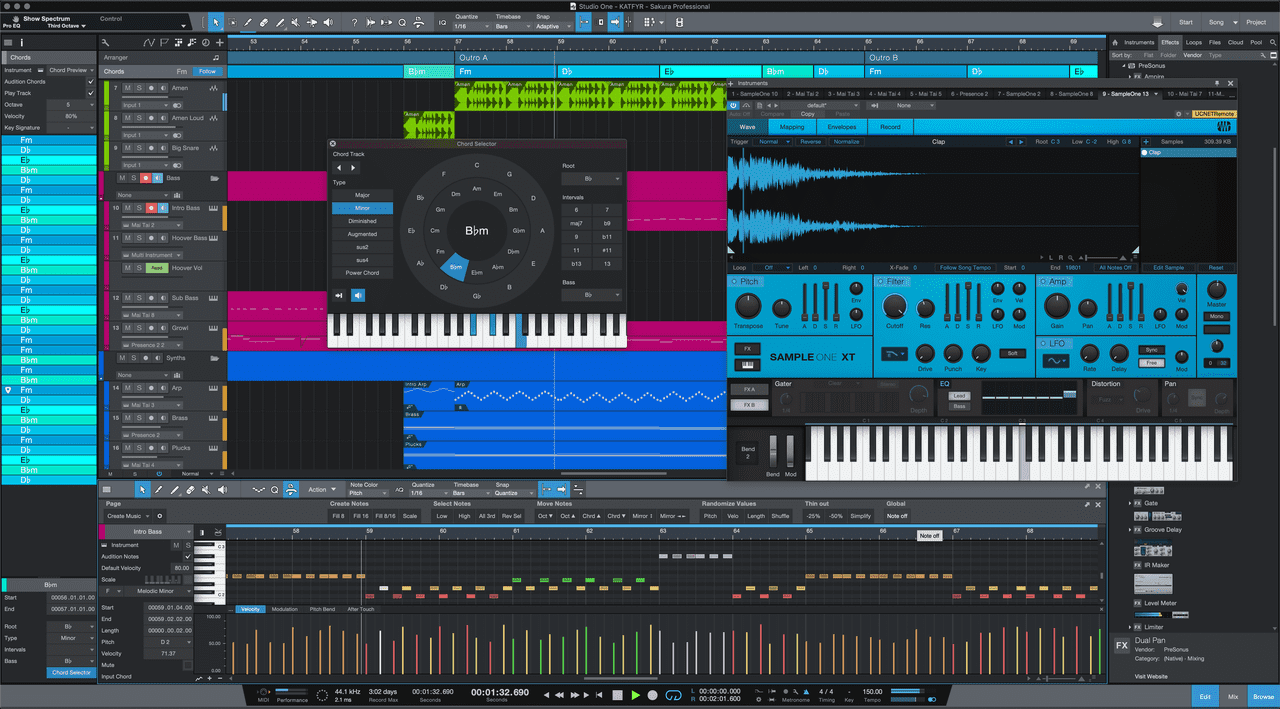Viewport: 1280px width, 709px height.
Task: Open the Bass dropdown in Chord Selector
Action: [x=592, y=295]
